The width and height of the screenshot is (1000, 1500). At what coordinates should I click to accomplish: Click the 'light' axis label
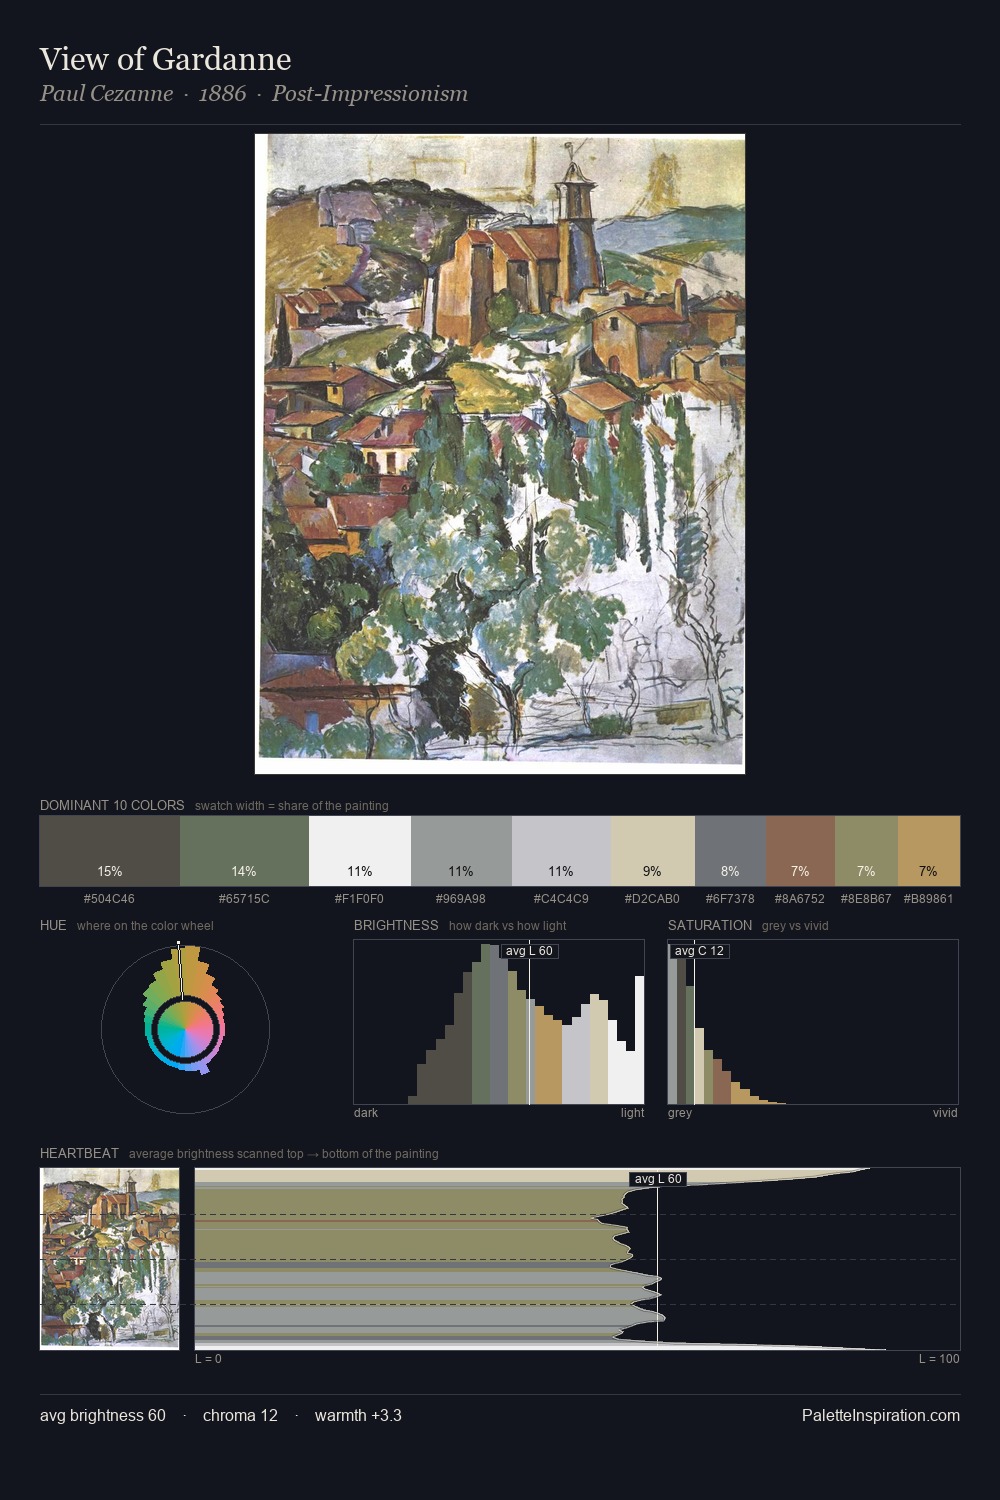coord(633,1113)
